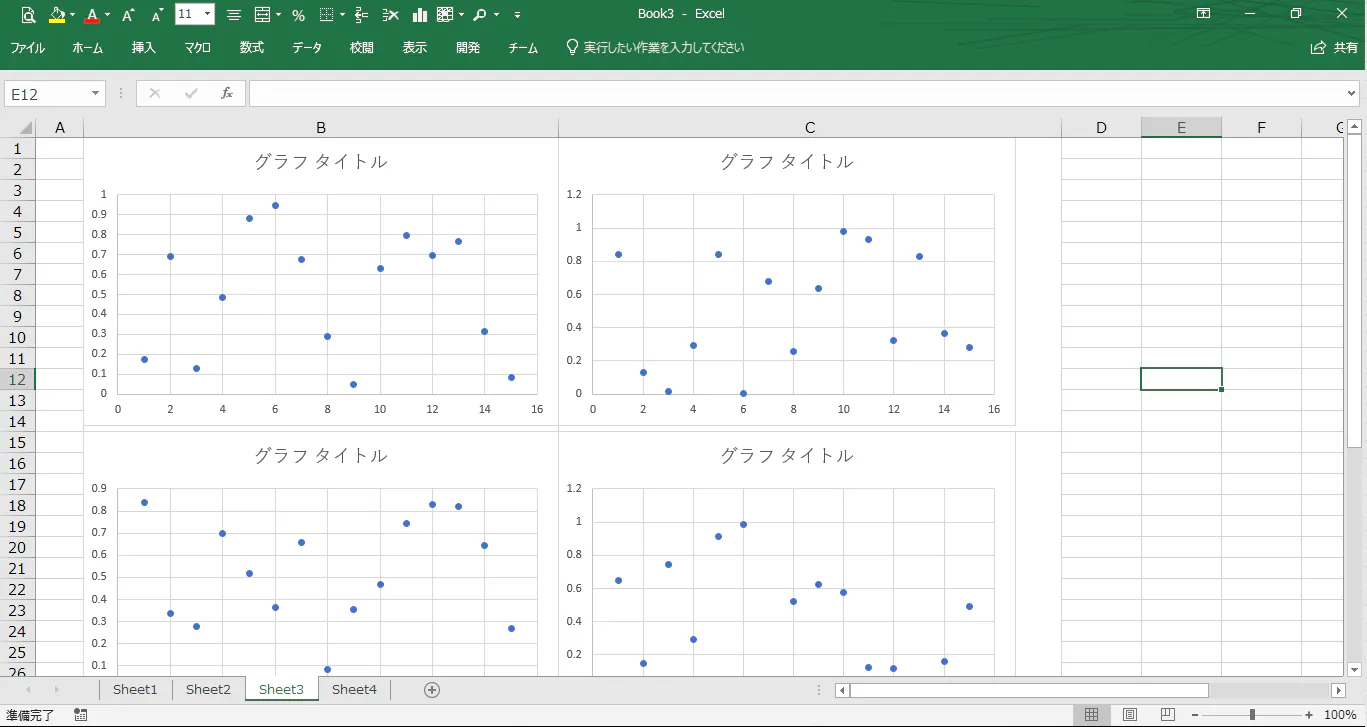
Task: Insert column chart icon in toolbar
Action: click(419, 15)
